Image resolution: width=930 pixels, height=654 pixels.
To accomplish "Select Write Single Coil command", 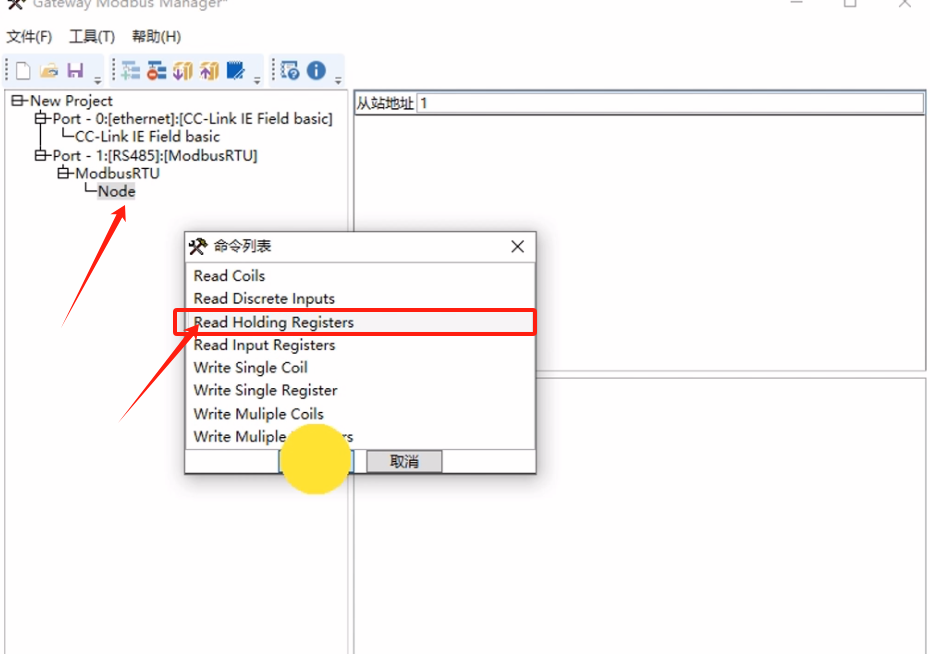I will [251, 367].
